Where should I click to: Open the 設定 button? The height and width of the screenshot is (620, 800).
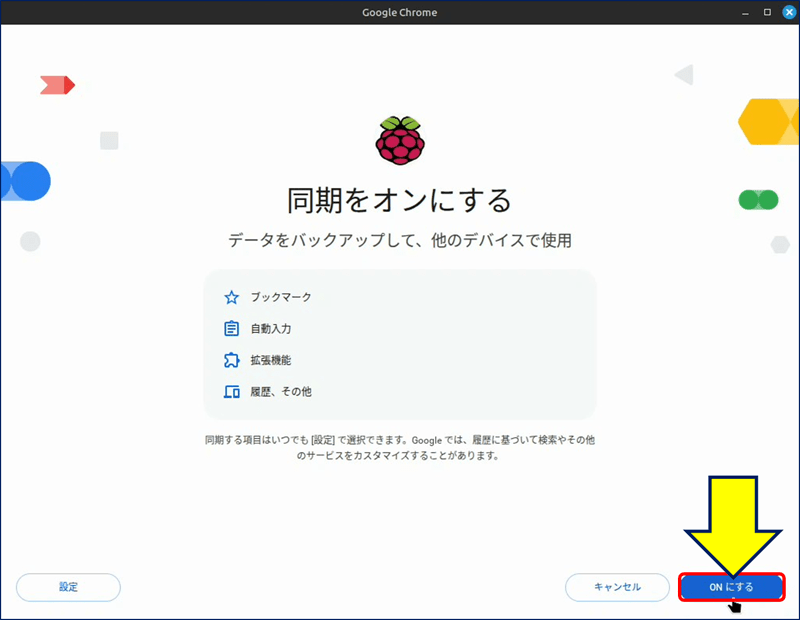click(68, 587)
